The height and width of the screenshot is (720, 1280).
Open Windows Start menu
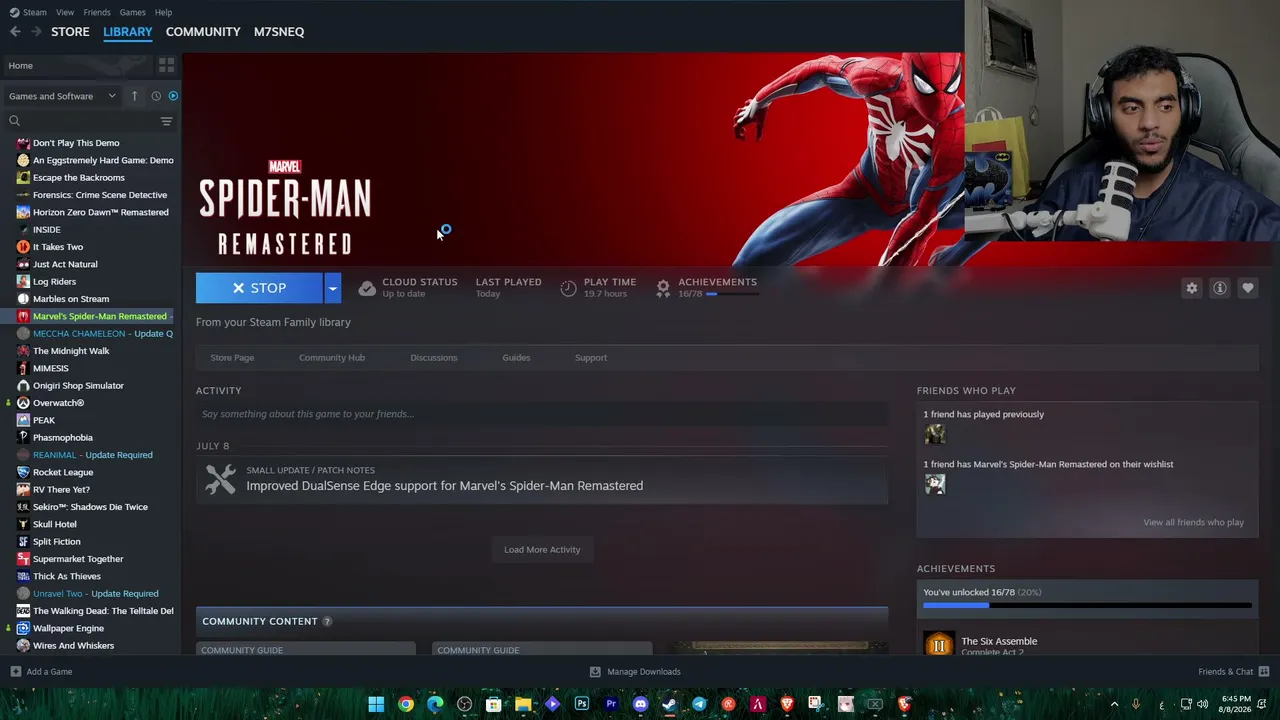click(x=376, y=704)
